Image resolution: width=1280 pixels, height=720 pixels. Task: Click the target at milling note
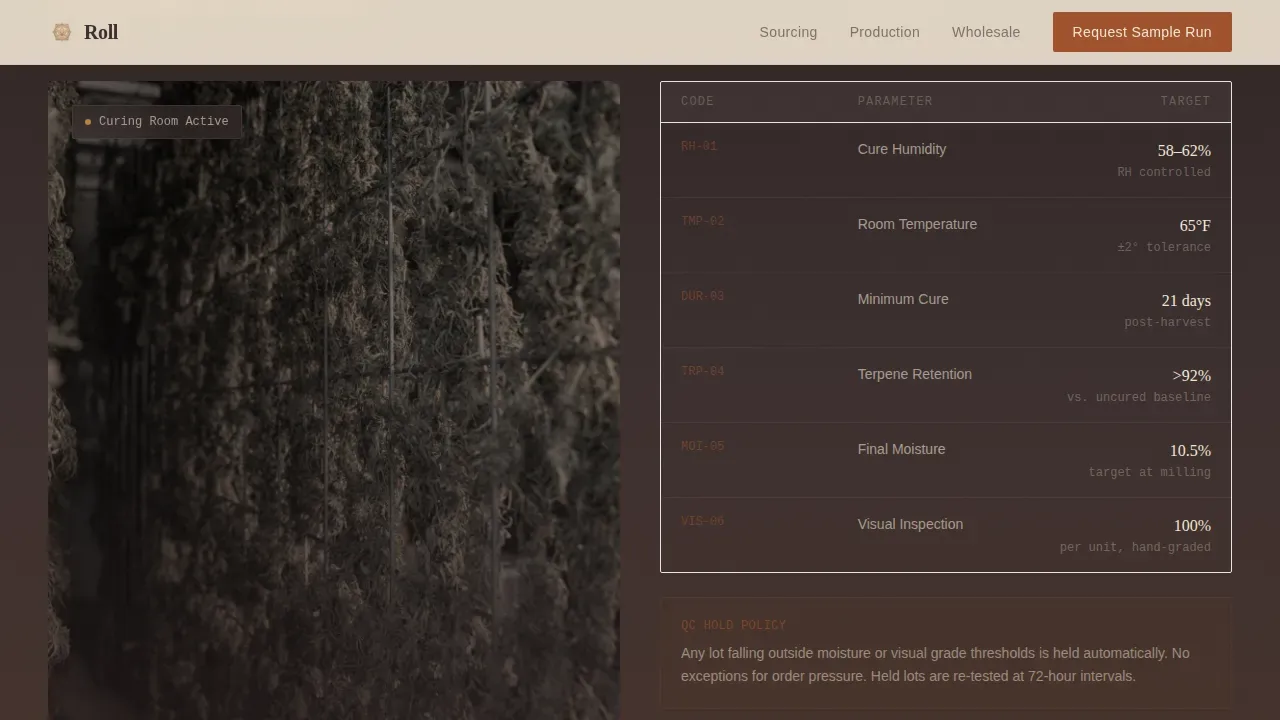coord(1150,472)
